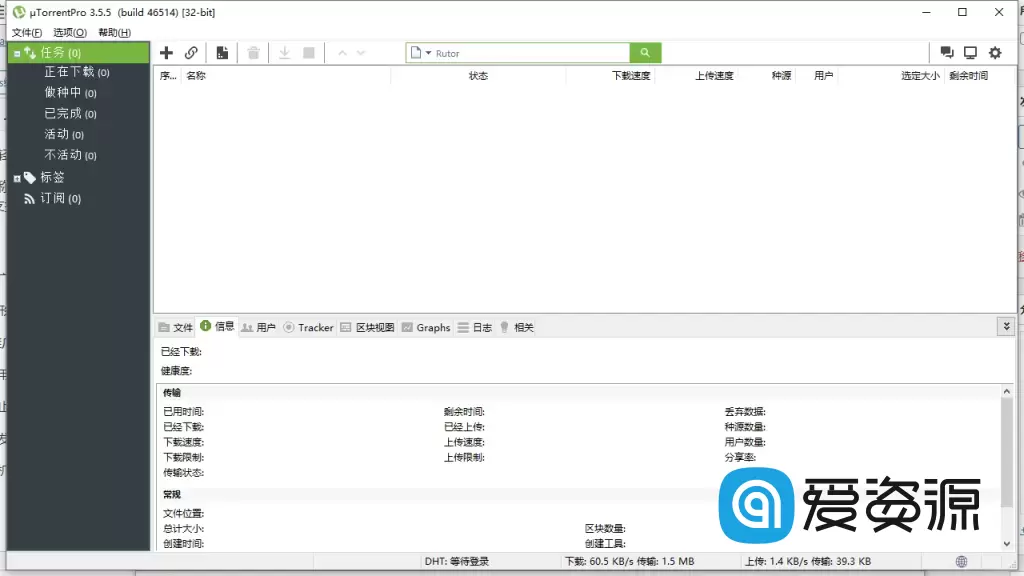Click the Start download arrow icon
This screenshot has width=1024, height=576.
coord(284,52)
